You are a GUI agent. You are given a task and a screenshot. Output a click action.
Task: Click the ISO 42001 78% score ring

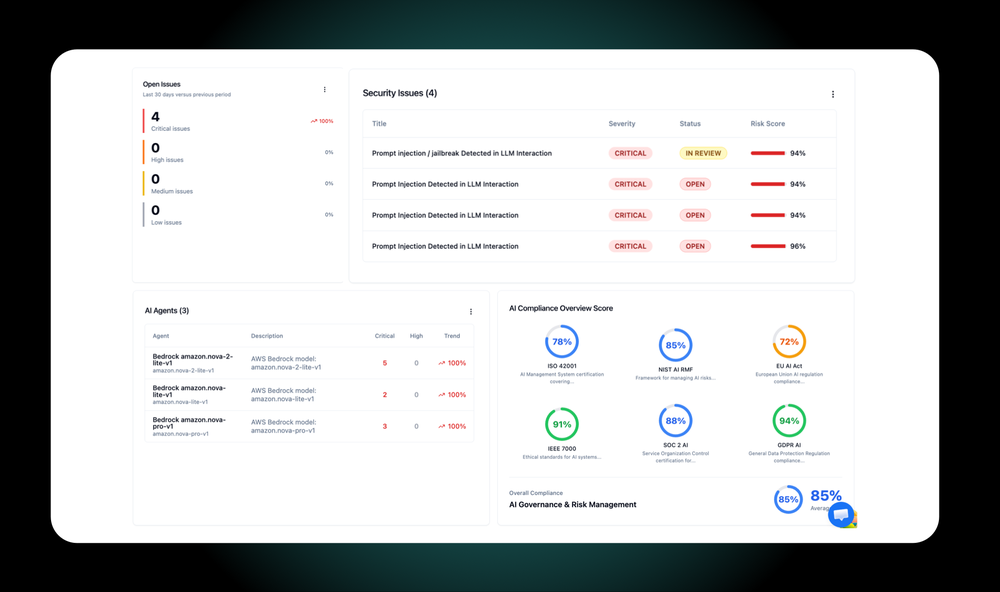[x=562, y=342]
